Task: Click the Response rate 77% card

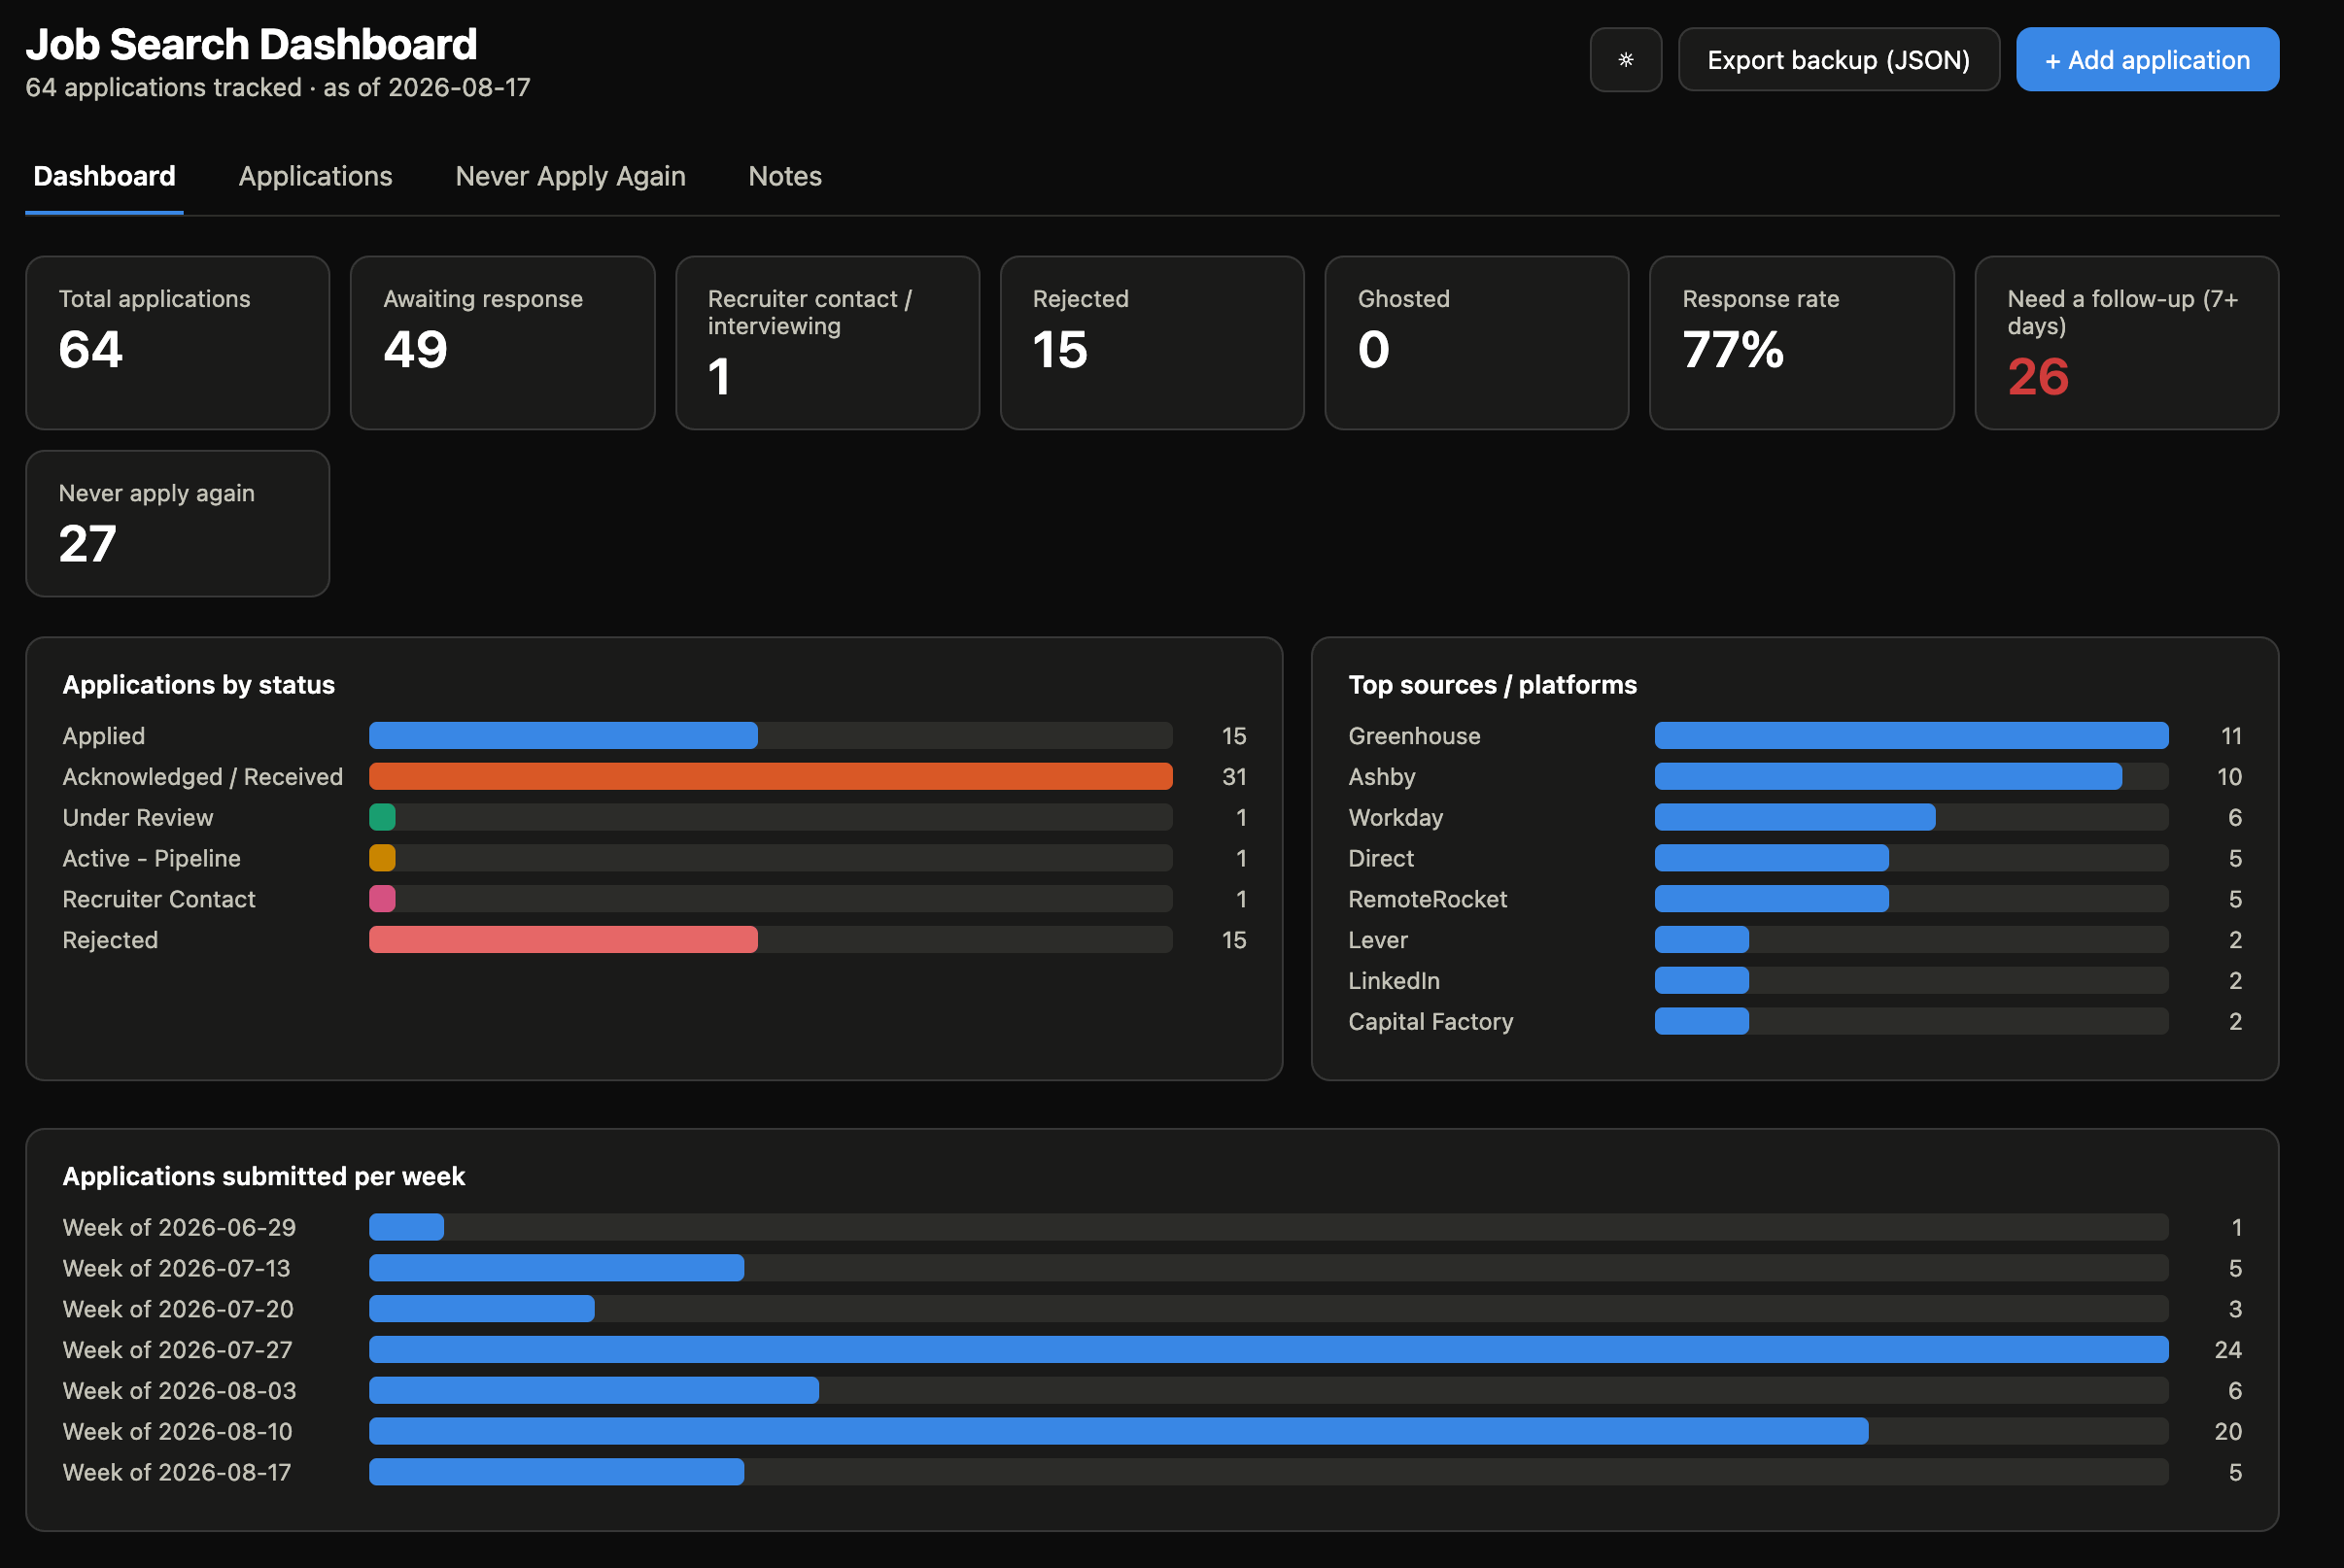Action: coord(1801,343)
